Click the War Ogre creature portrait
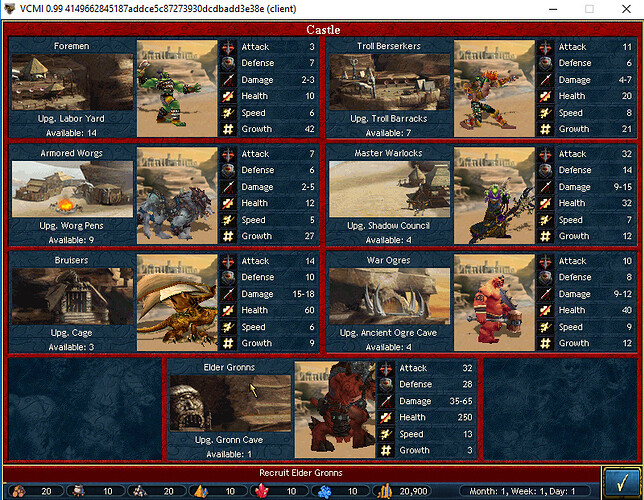Image resolution: width=644 pixels, height=500 pixels. (494, 302)
